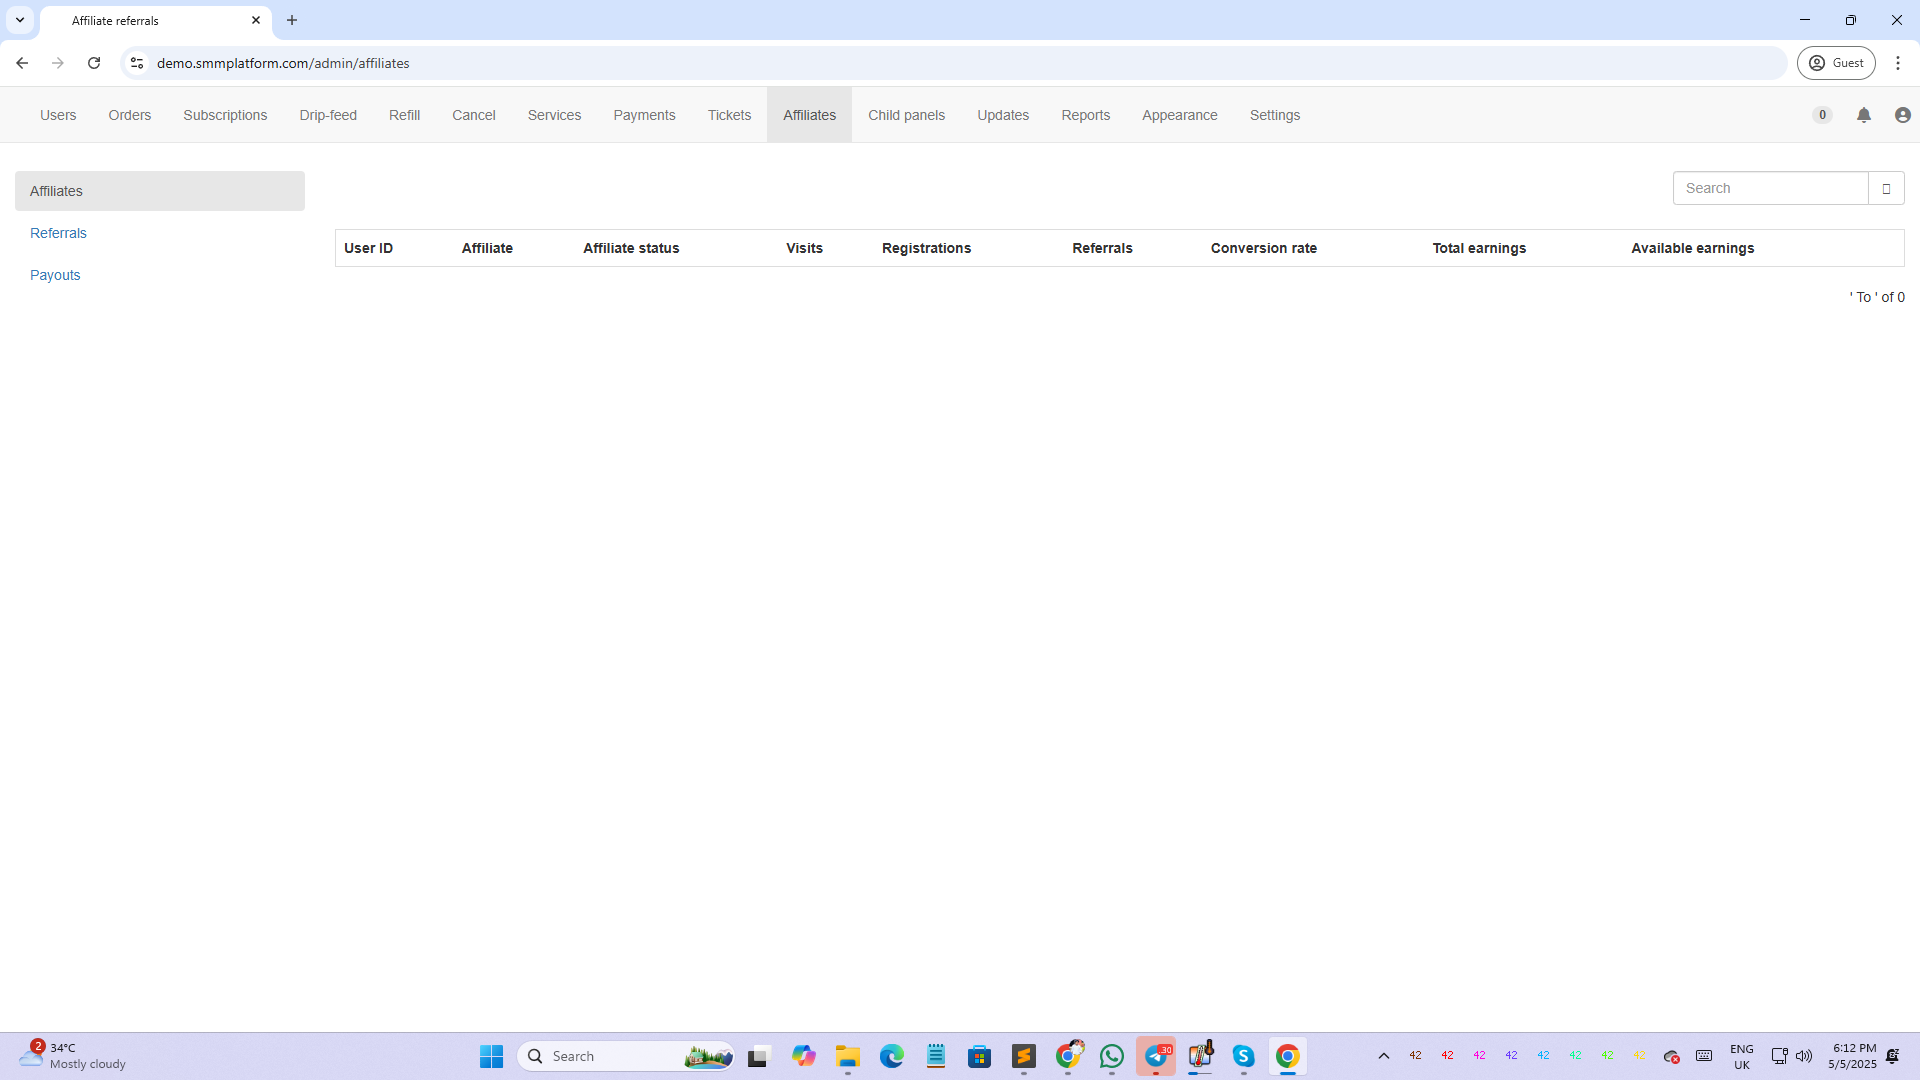Open site information icon in address bar
The image size is (1920, 1080).
click(x=137, y=63)
